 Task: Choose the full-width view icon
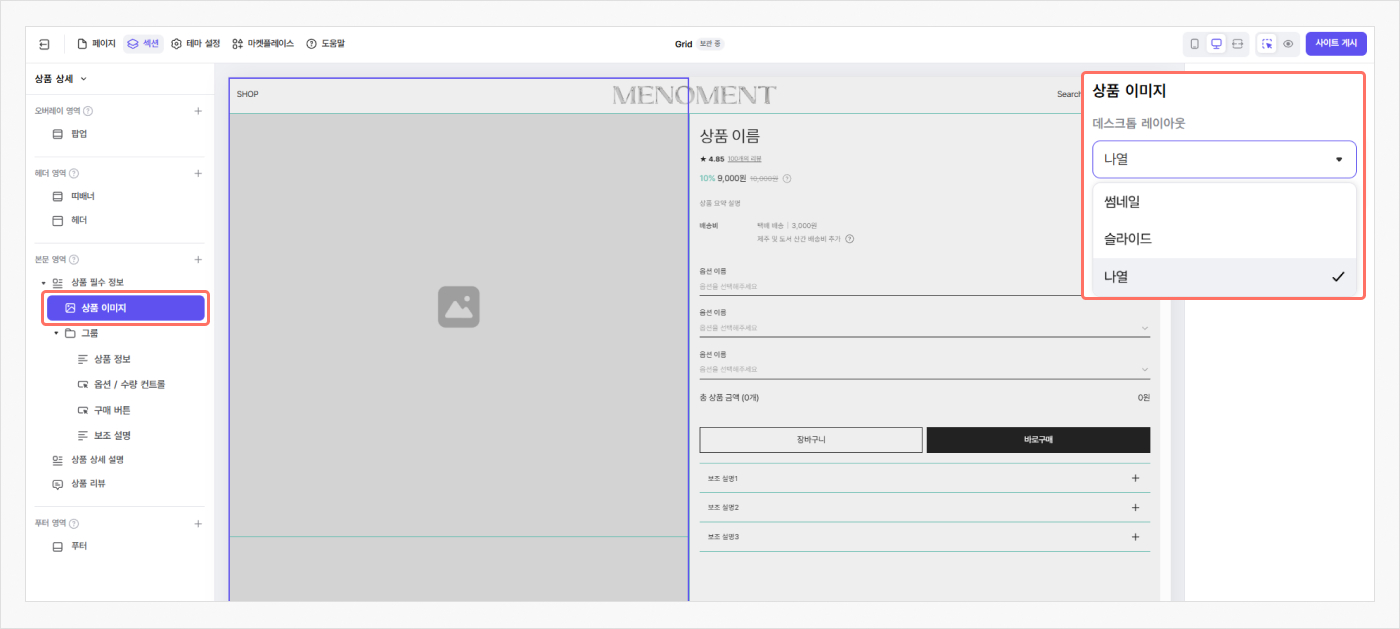tap(1238, 44)
